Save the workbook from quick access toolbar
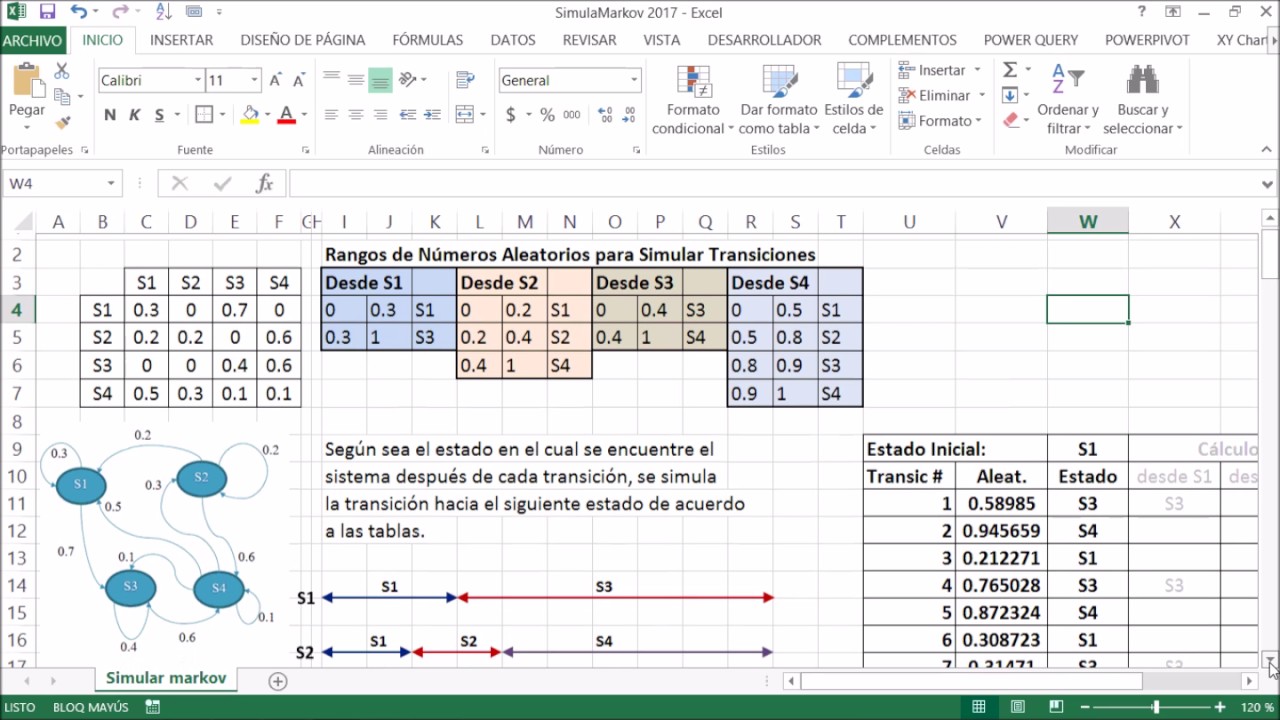 tap(47, 12)
